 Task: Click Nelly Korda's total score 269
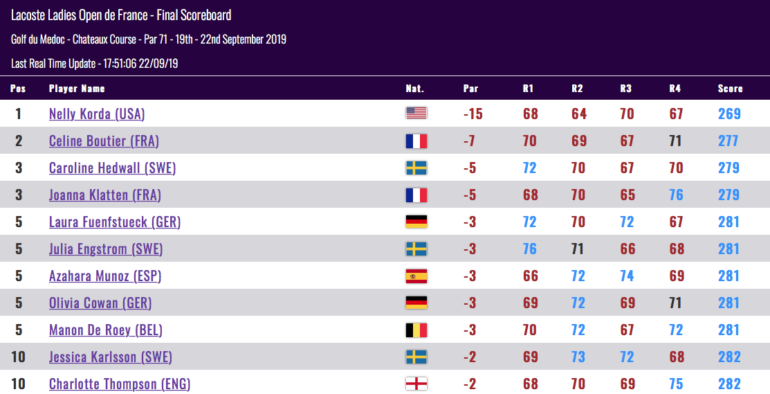[x=729, y=114]
